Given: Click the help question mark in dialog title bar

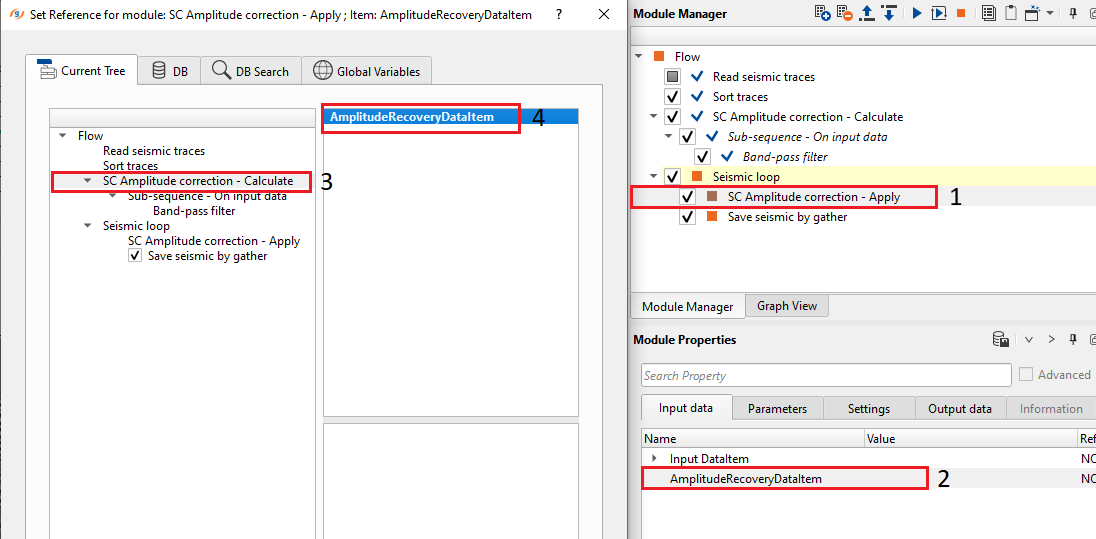Looking at the screenshot, I should pos(559,15).
